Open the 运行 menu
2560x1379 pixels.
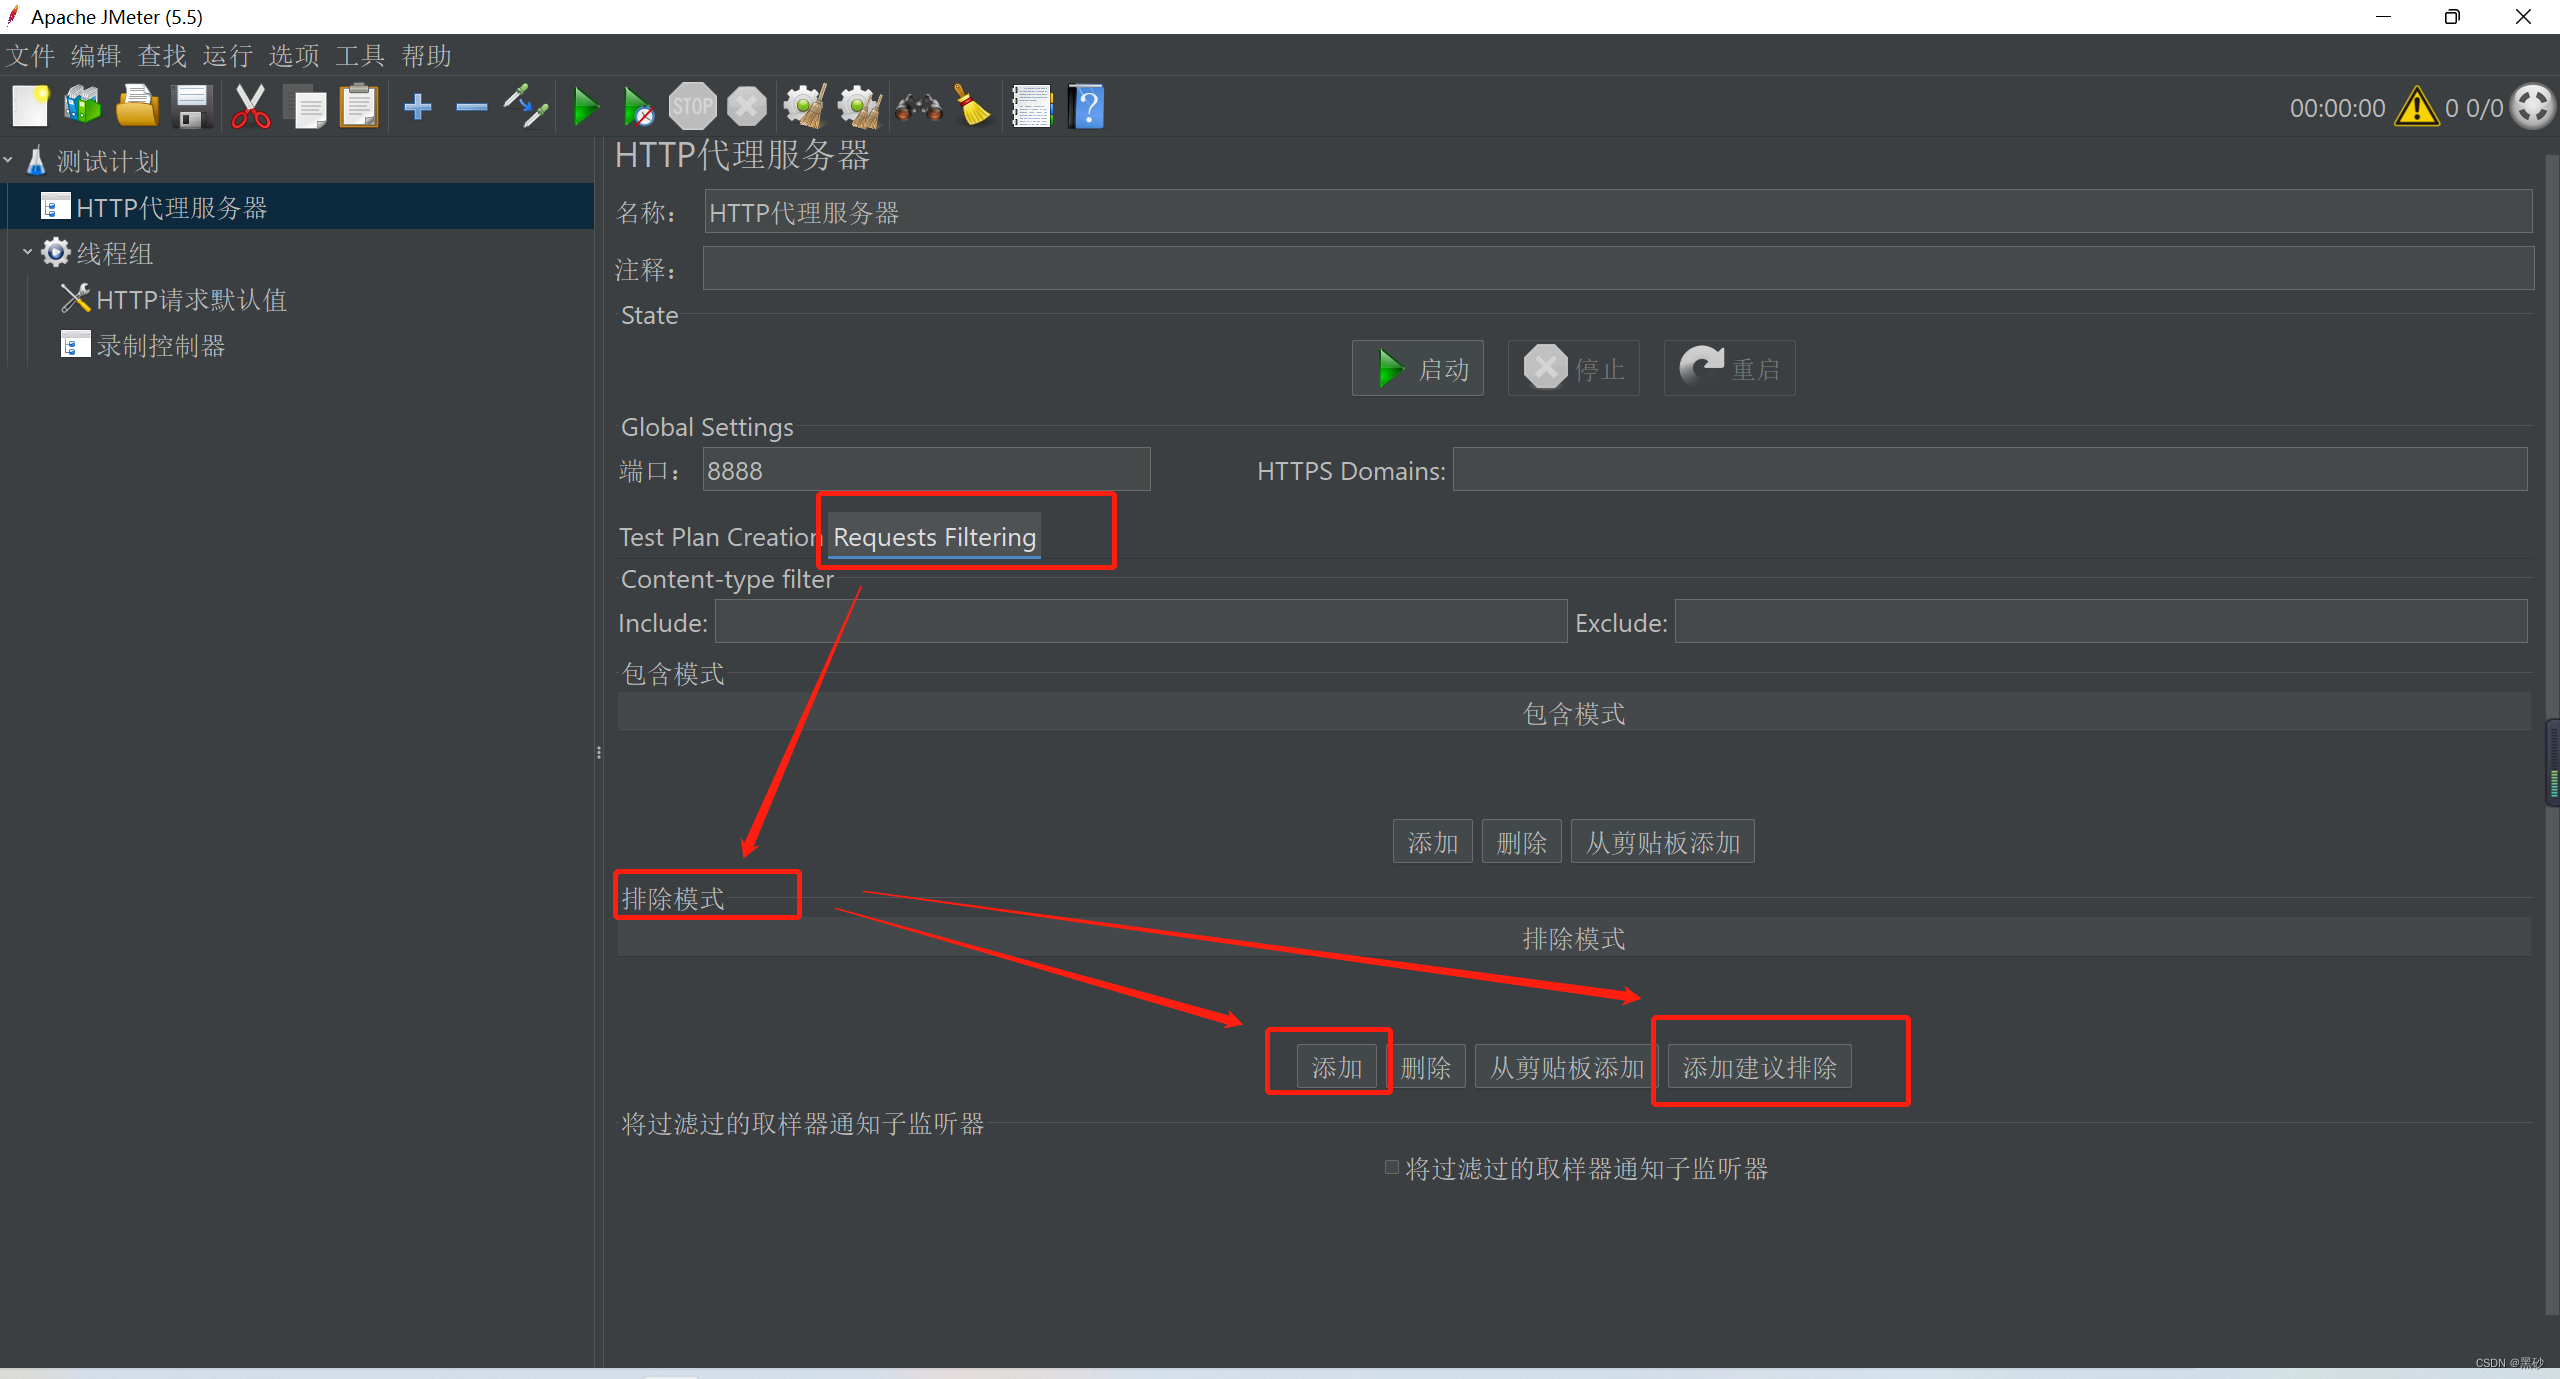point(227,56)
